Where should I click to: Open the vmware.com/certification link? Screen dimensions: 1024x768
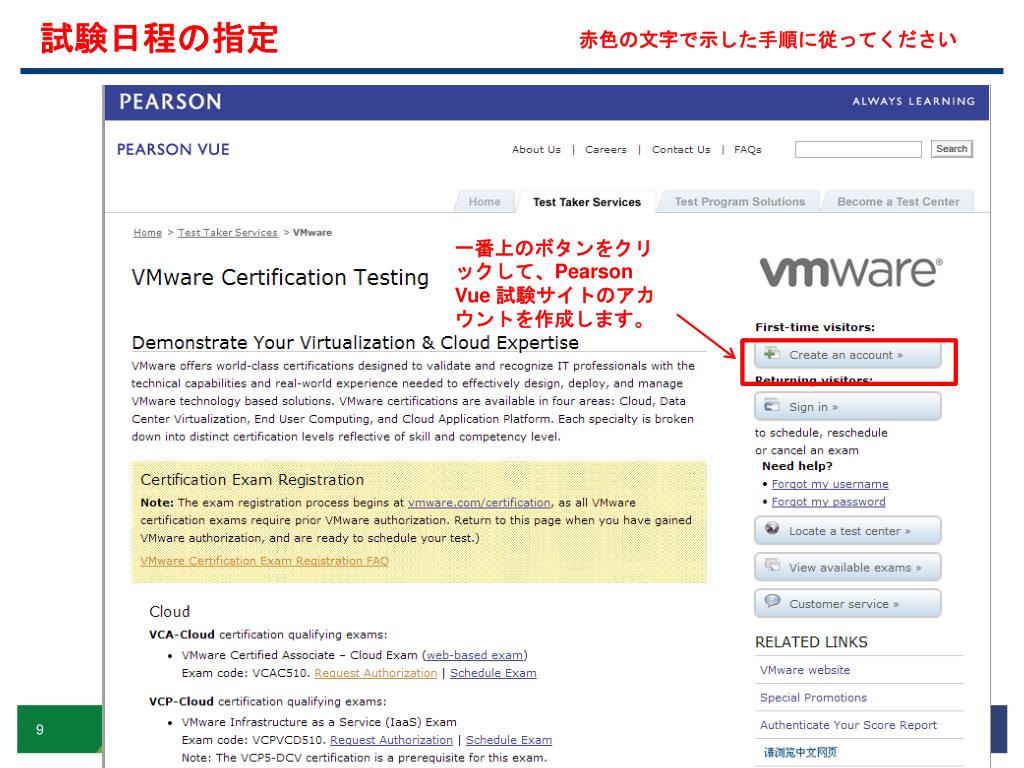[479, 503]
